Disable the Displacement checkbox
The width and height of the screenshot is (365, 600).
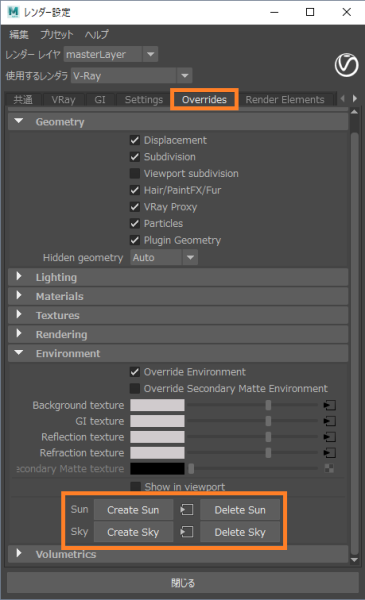(x=135, y=140)
